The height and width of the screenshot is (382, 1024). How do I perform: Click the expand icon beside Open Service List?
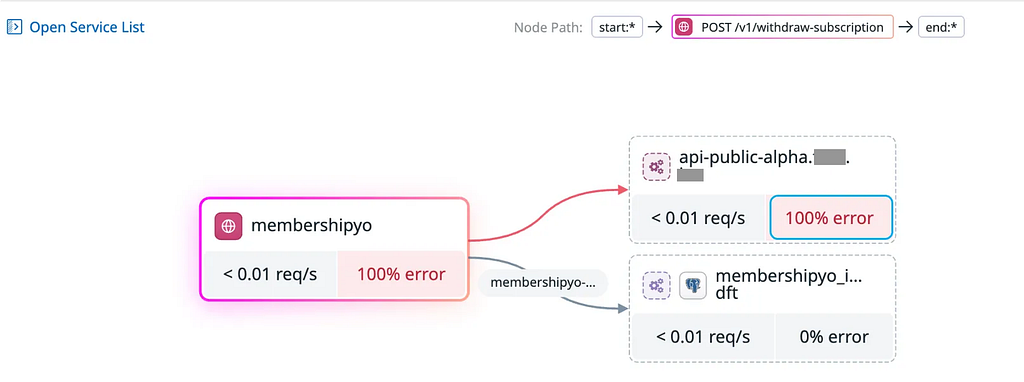14,27
